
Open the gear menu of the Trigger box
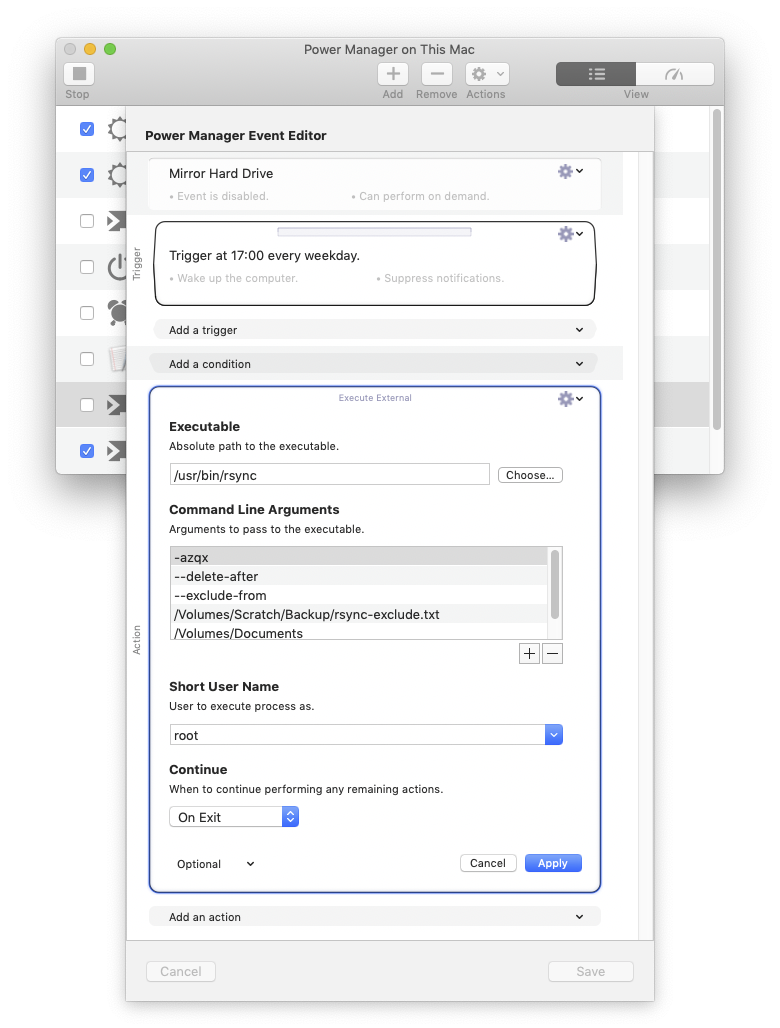click(570, 234)
